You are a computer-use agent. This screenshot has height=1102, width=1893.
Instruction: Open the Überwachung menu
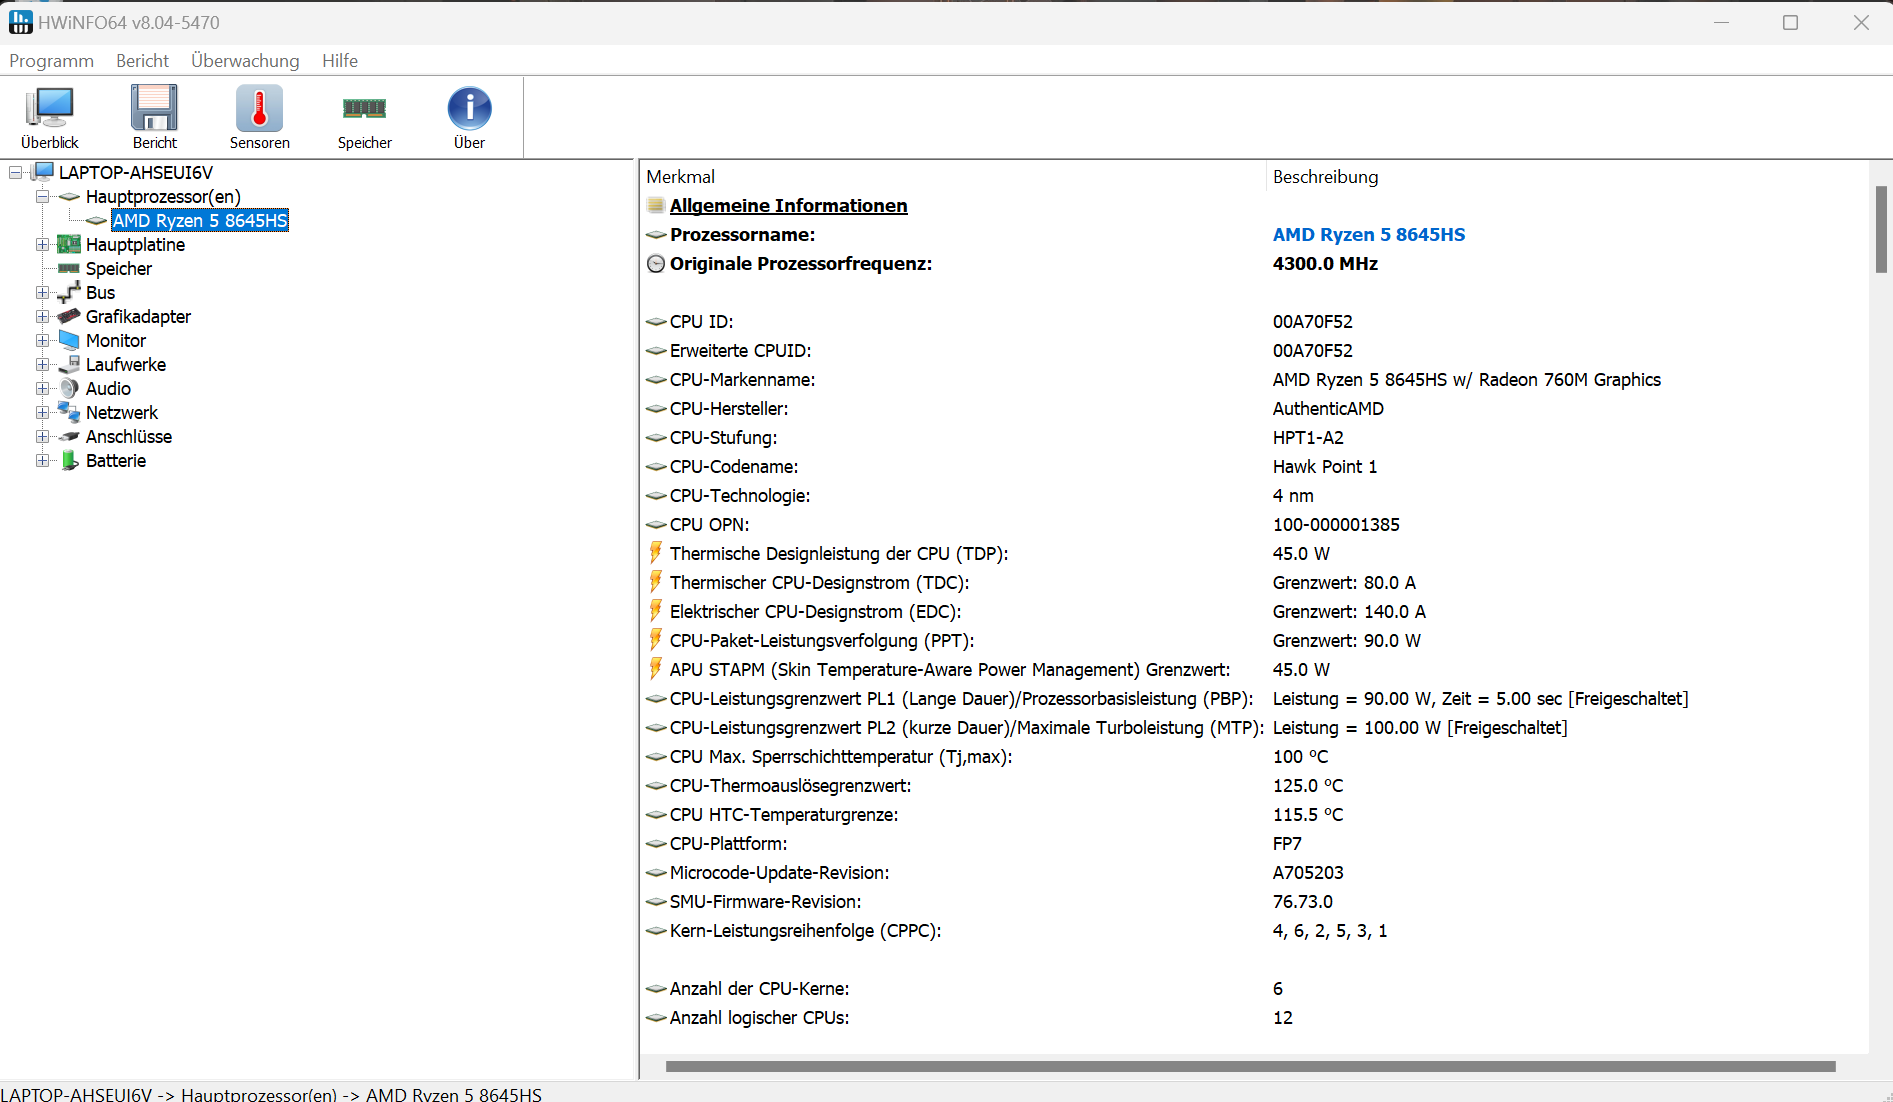click(x=245, y=61)
